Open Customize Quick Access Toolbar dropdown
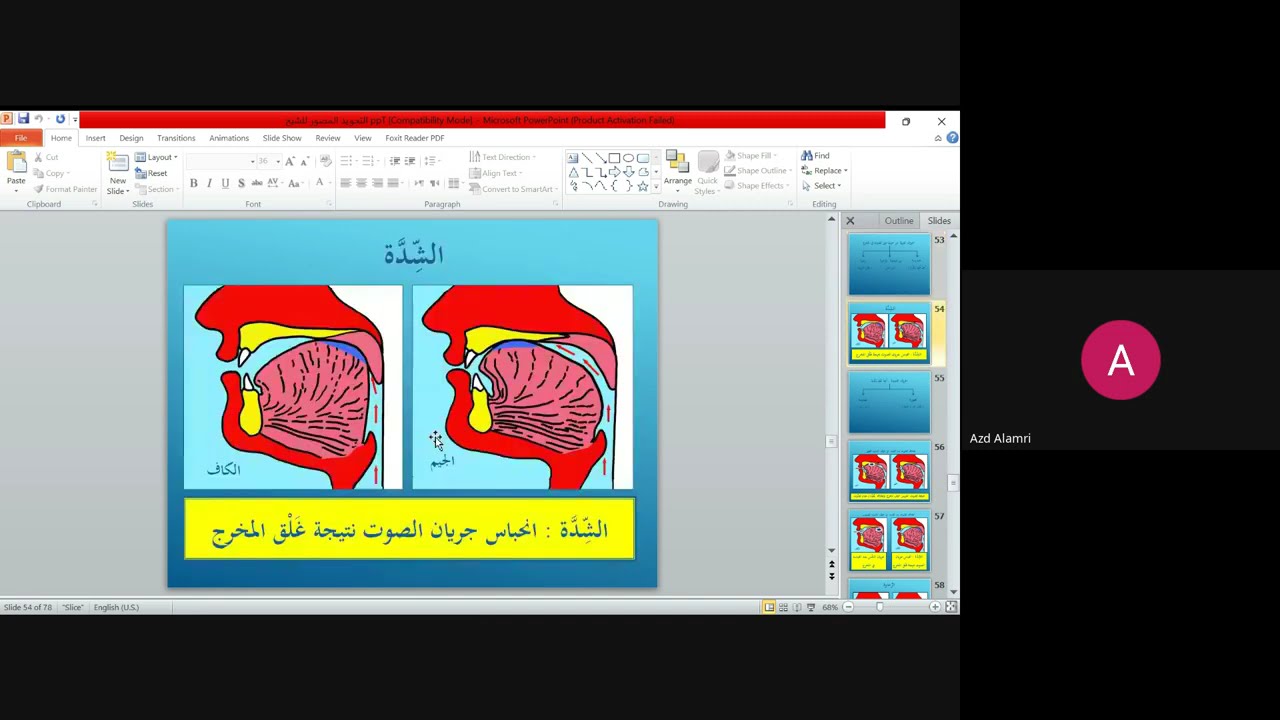 pos(75,120)
